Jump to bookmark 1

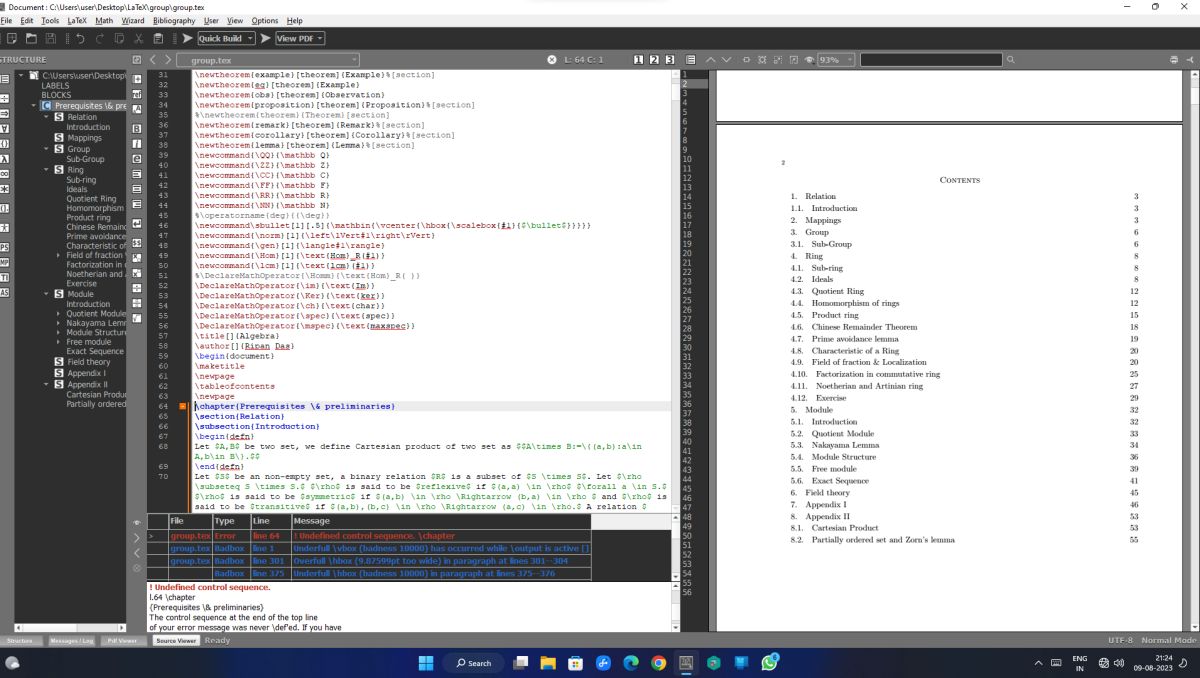(x=638, y=60)
